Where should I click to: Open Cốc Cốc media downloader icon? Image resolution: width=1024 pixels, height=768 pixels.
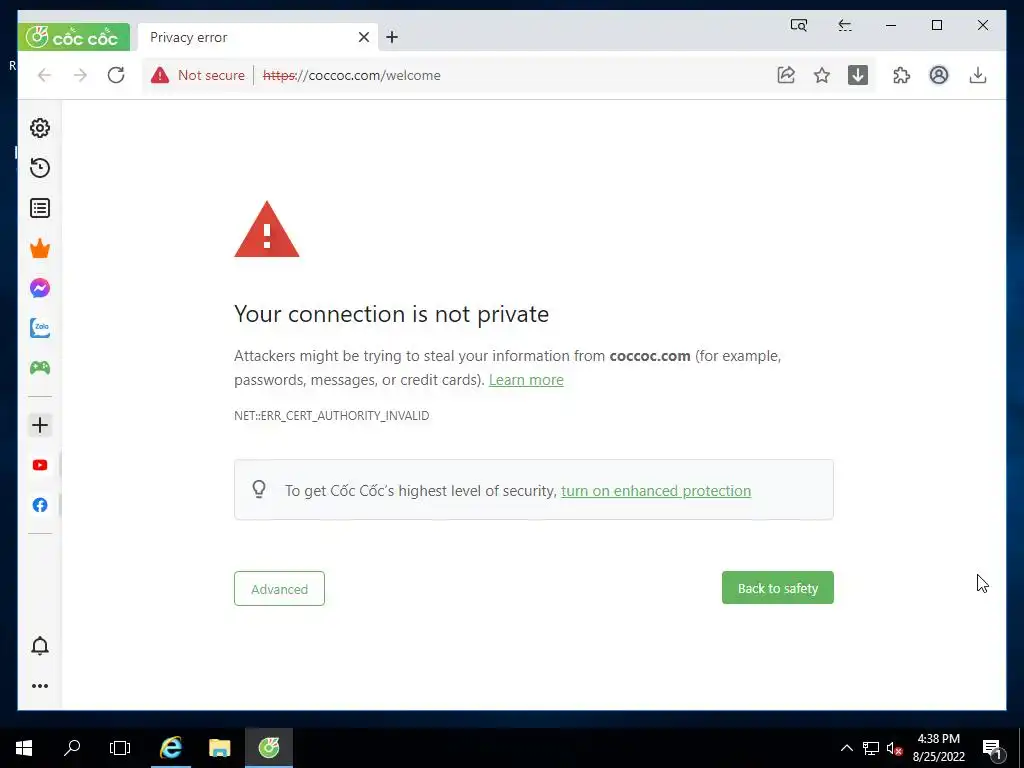857,75
